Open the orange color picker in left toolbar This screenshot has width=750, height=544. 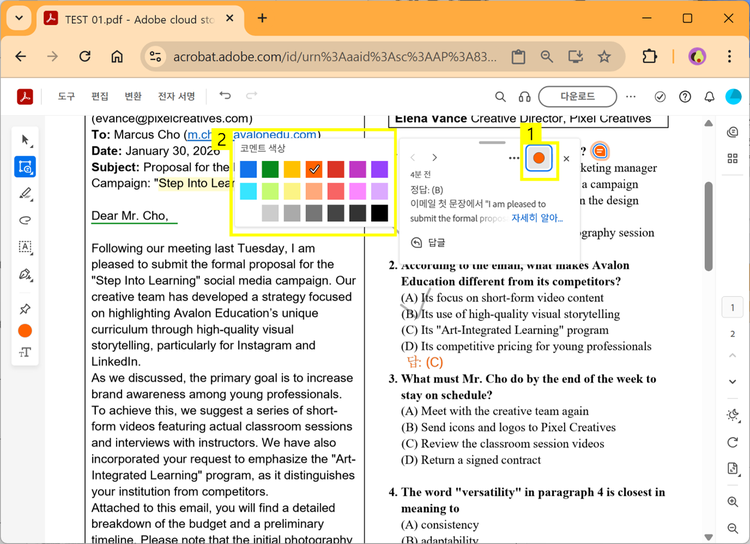[25, 331]
